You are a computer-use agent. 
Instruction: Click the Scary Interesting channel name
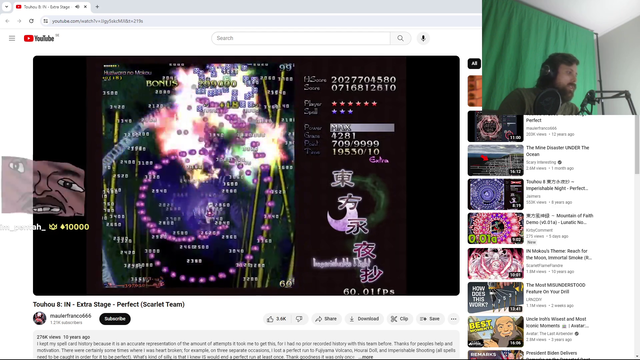[541, 162]
